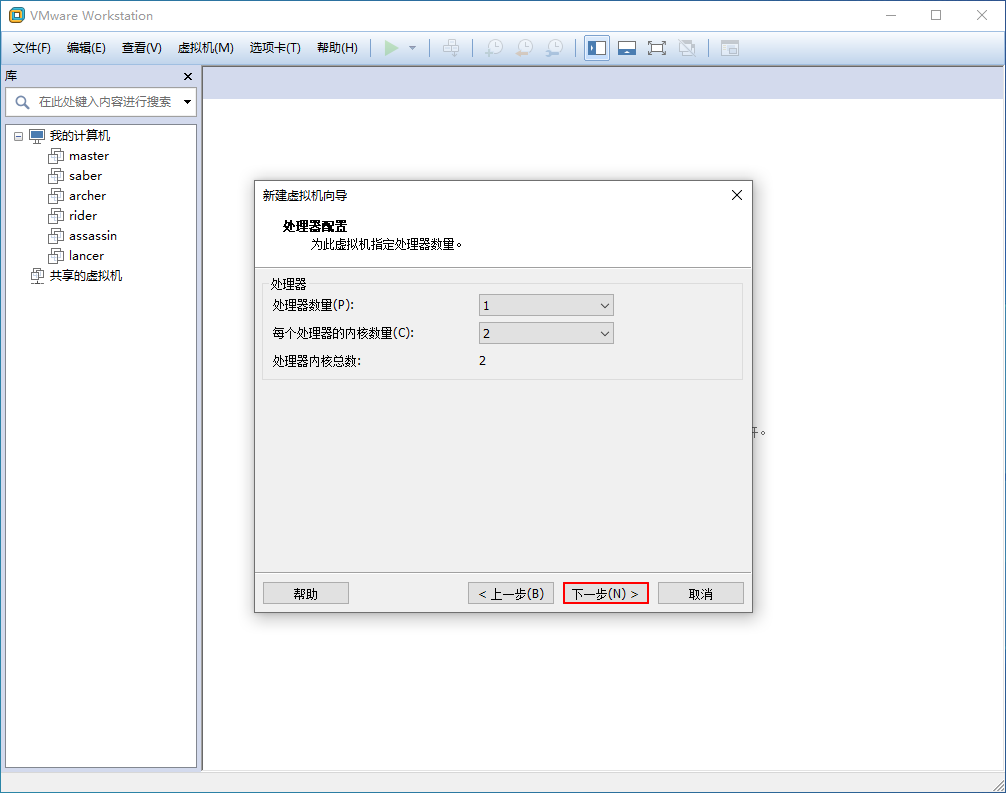Open the 处理器数量 dropdown
Viewport: 1006px width, 793px height.
pos(546,305)
